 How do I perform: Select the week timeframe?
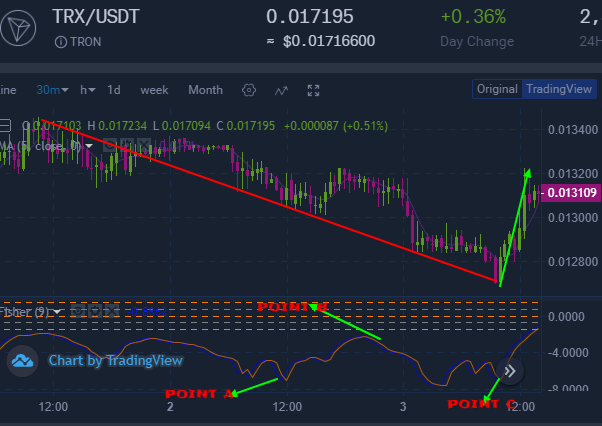click(x=154, y=90)
